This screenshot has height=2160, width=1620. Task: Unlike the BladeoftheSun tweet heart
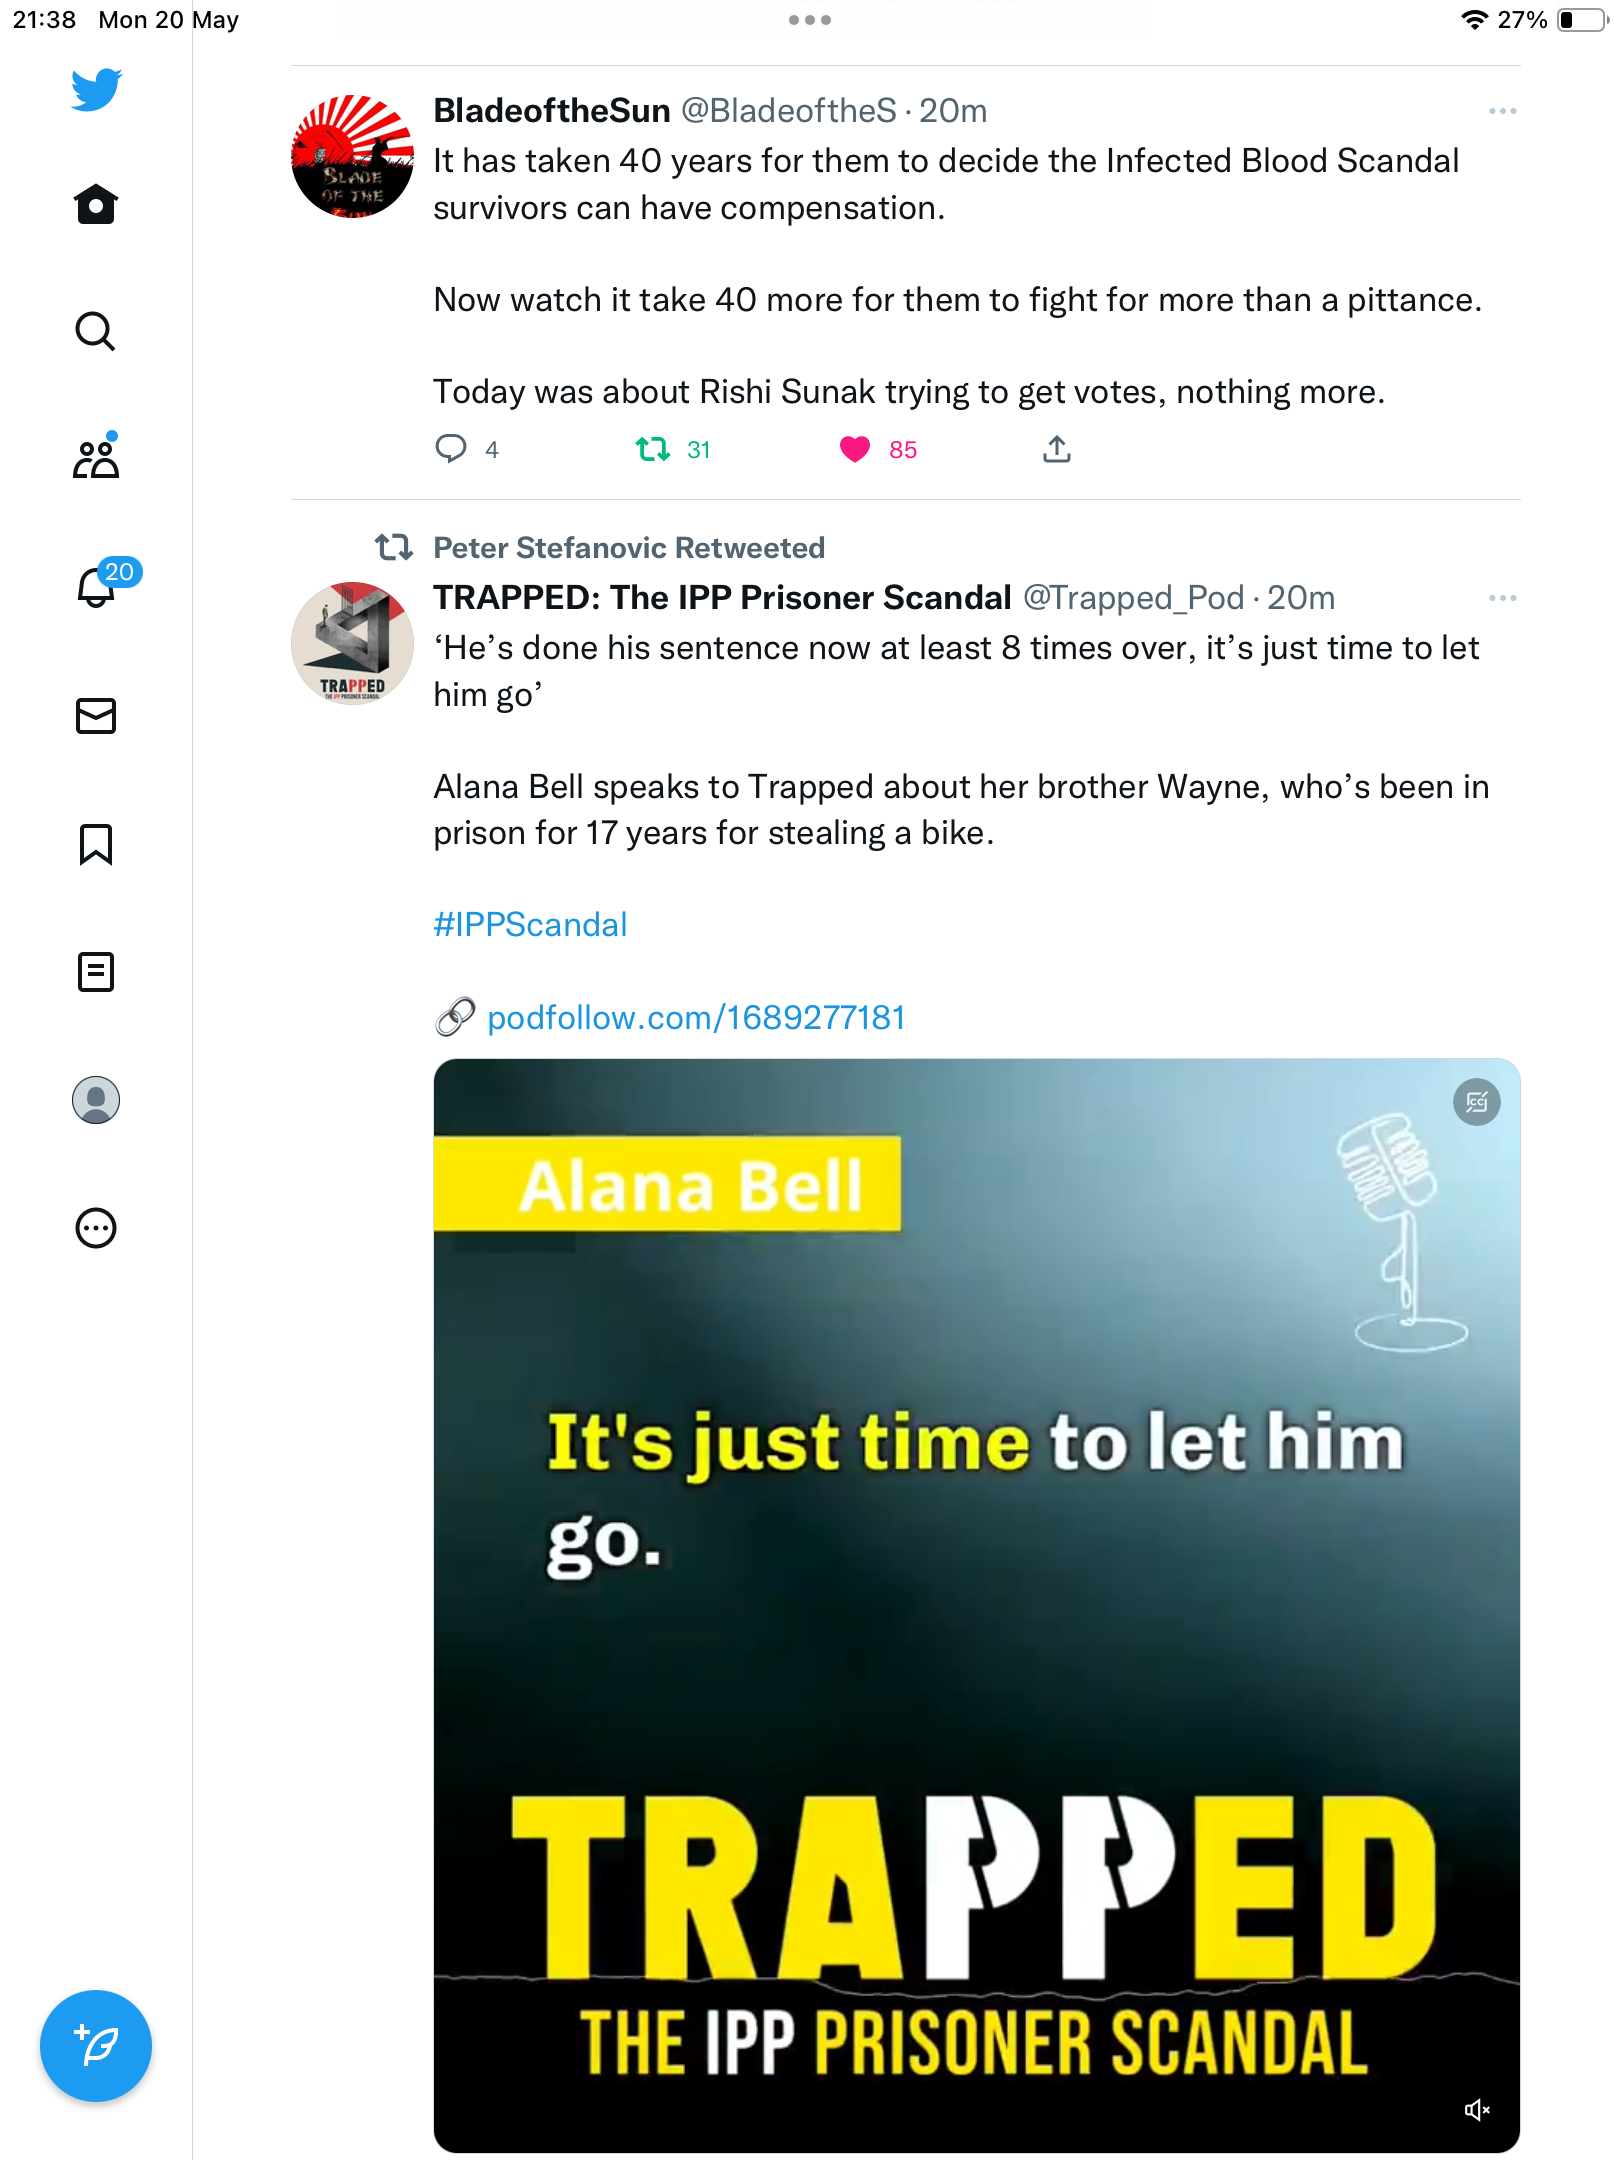pyautogui.click(x=854, y=450)
